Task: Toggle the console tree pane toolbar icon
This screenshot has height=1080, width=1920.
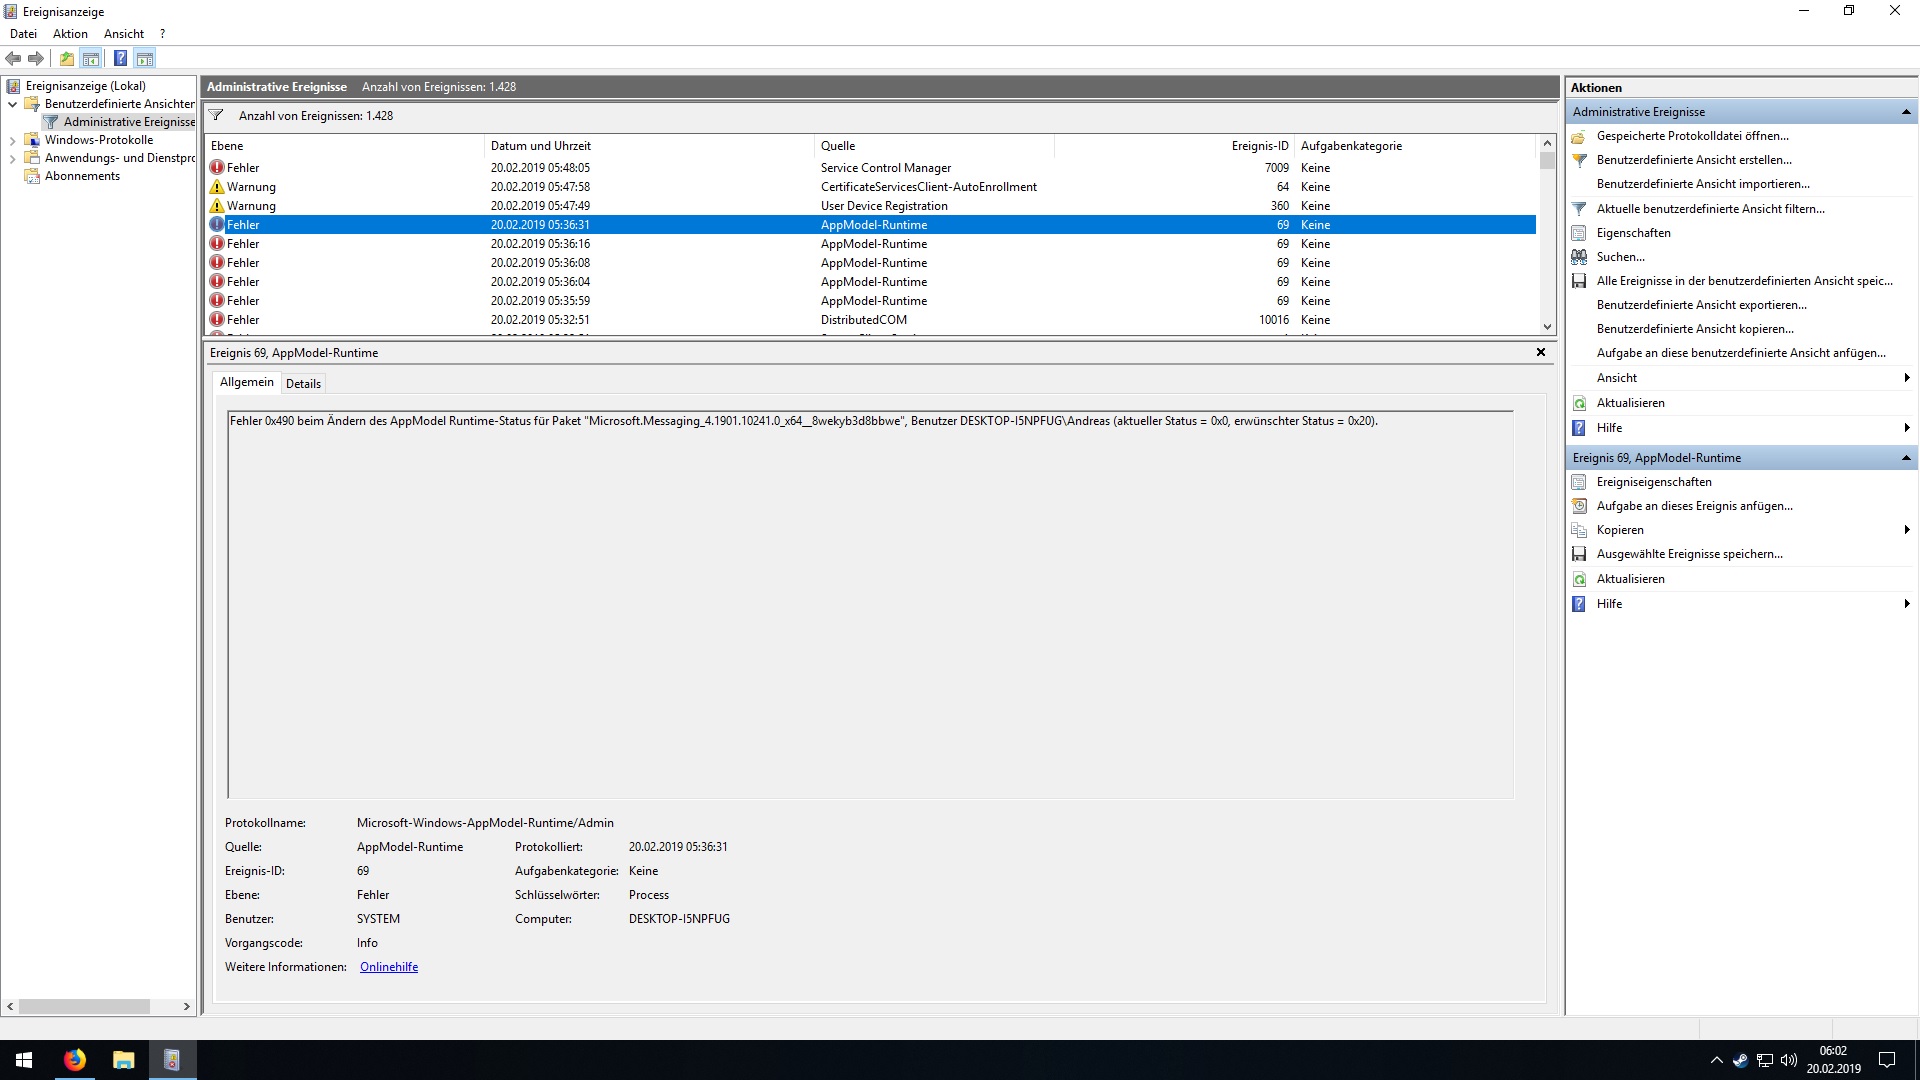Action: 91,58
